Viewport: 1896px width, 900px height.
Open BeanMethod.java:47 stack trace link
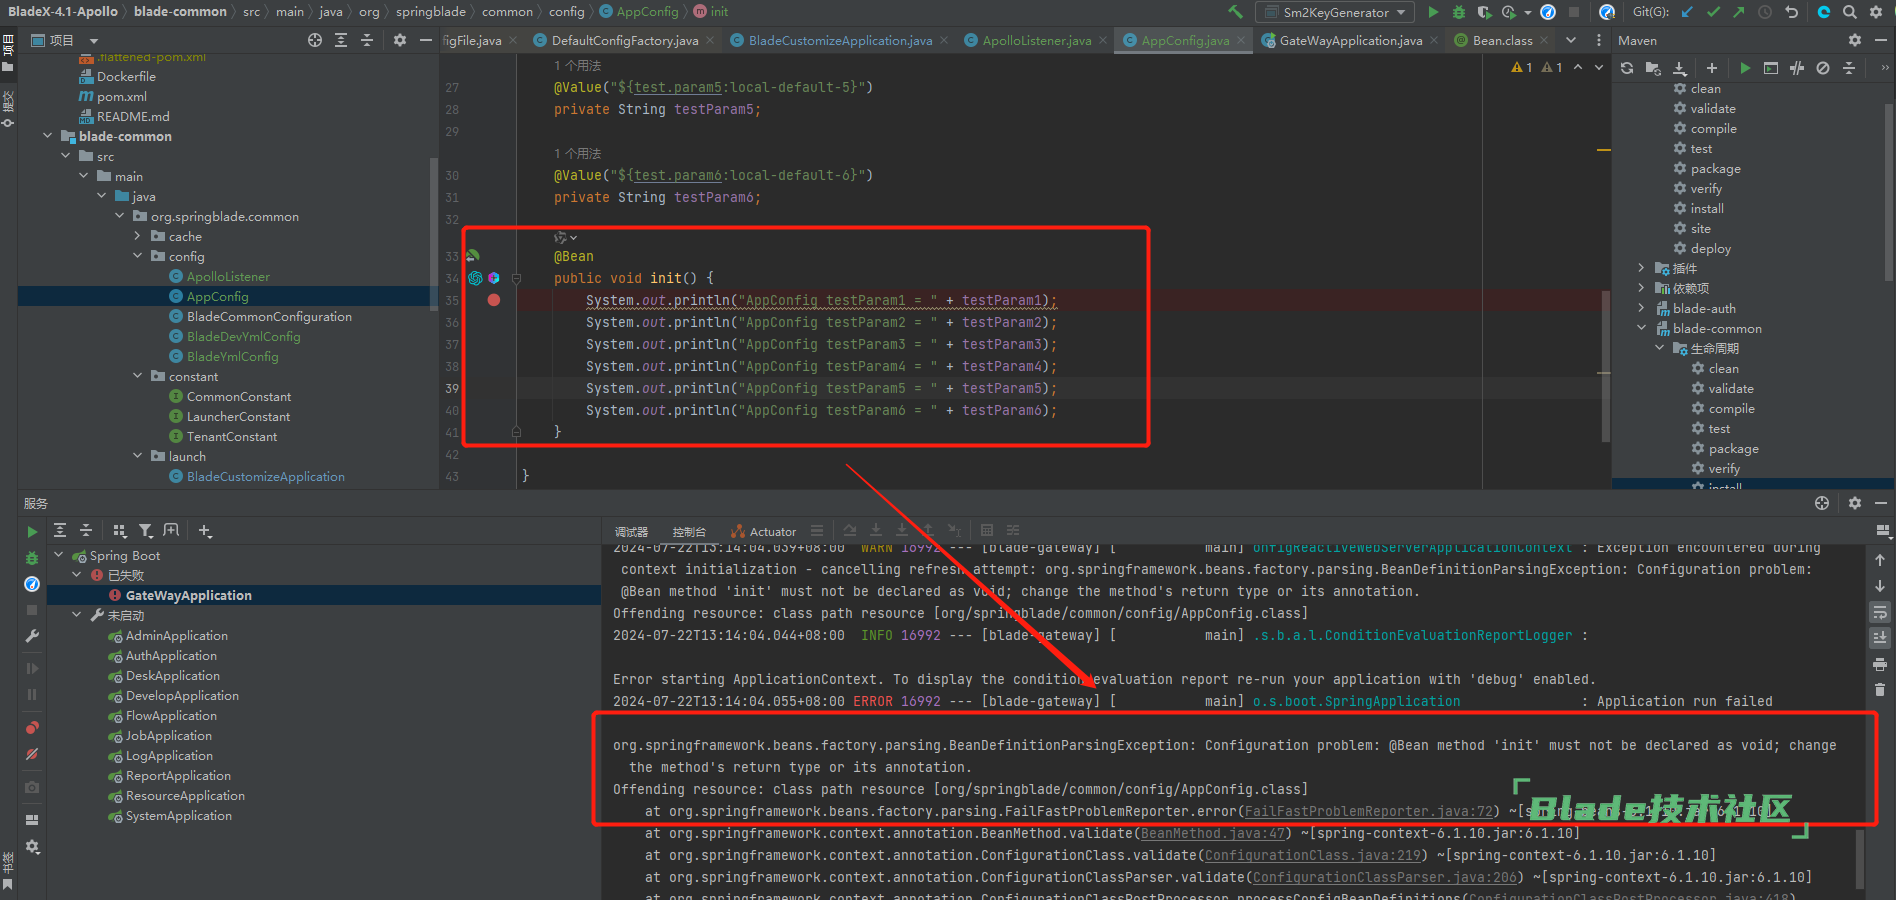1213,833
